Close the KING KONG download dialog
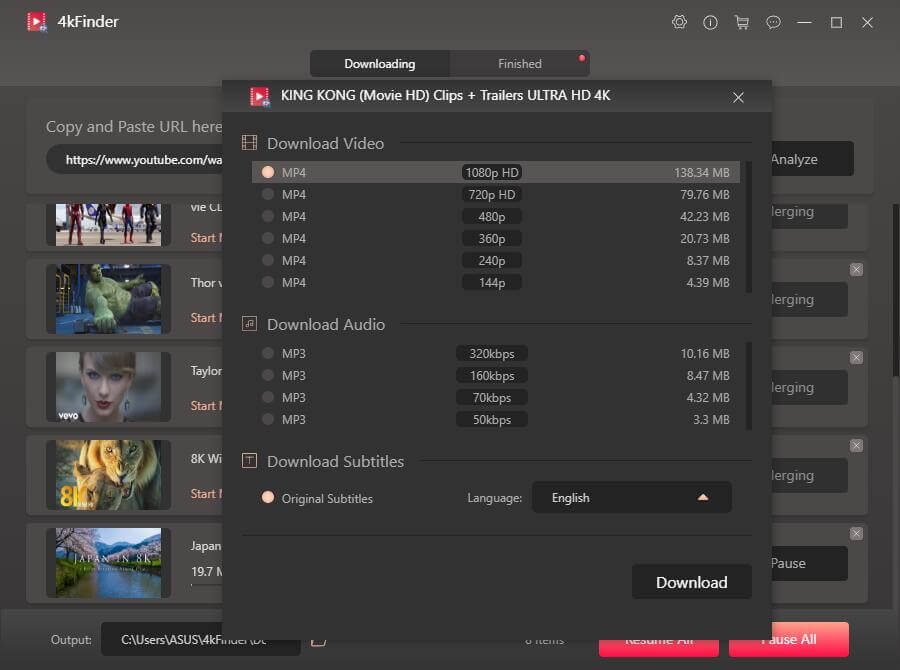Screen dimensions: 900x670 [738, 97]
